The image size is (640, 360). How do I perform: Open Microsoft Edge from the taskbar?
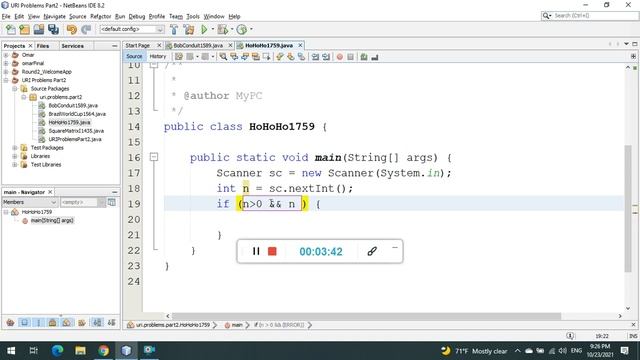point(57,350)
